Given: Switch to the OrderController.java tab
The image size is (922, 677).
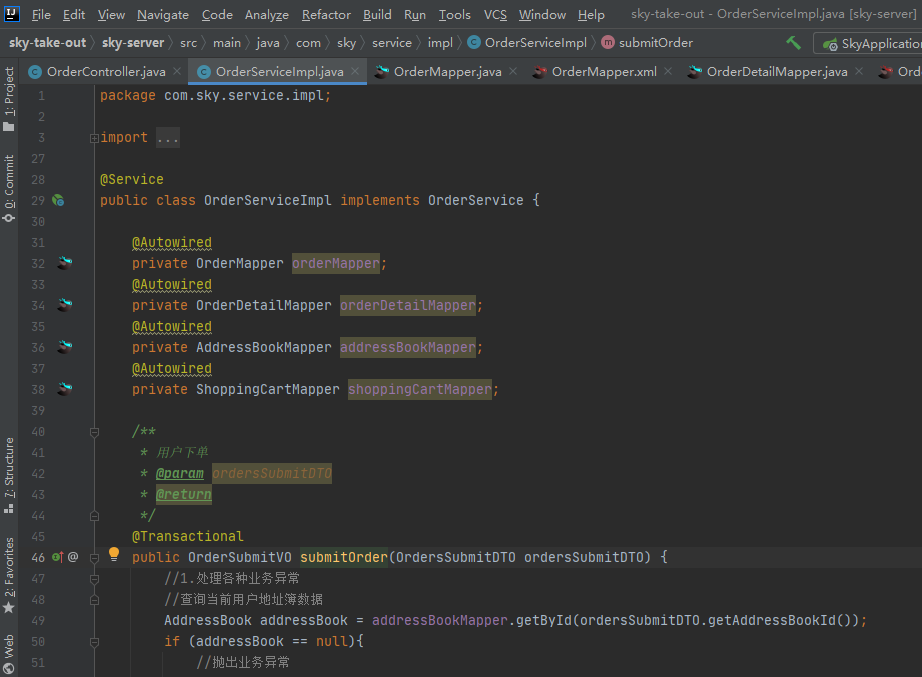Looking at the screenshot, I should click(106, 72).
